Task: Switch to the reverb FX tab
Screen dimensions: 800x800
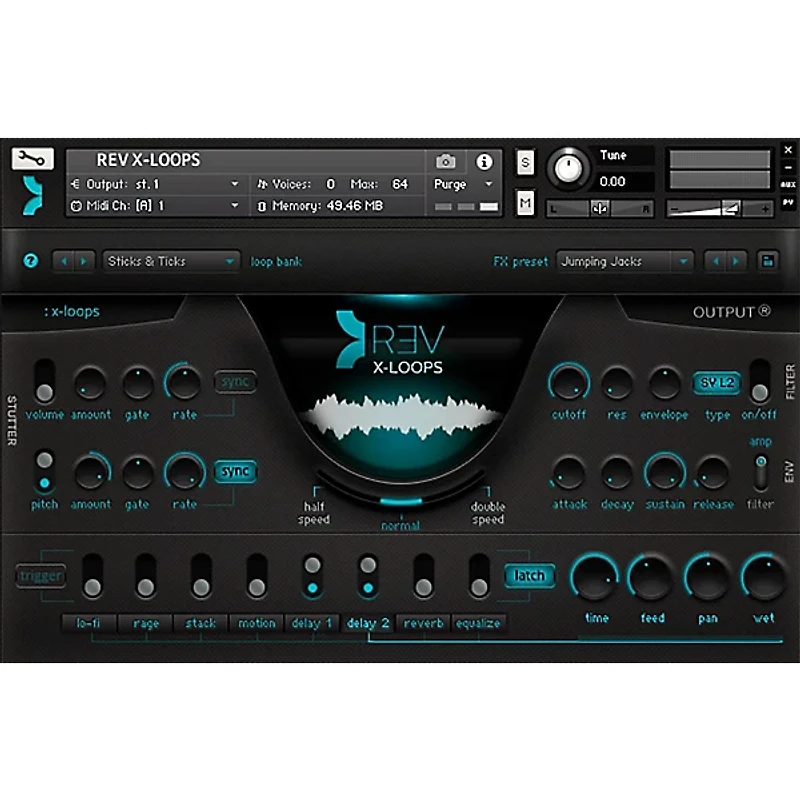Action: click(424, 622)
